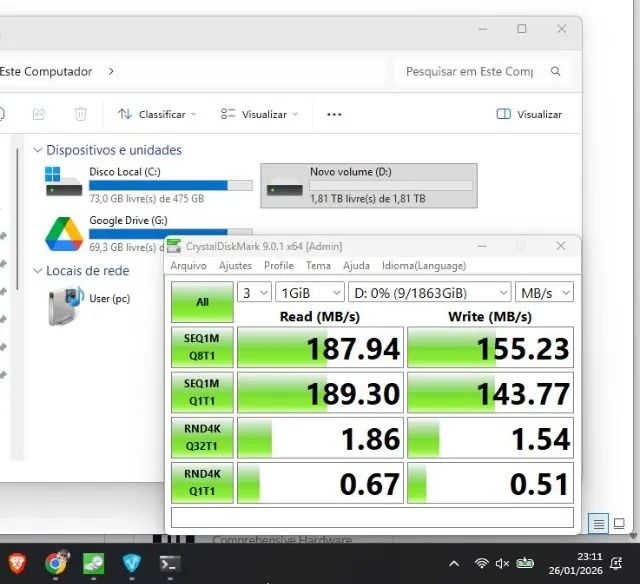Open the 1GiB test size dropdown

pyautogui.click(x=310, y=292)
